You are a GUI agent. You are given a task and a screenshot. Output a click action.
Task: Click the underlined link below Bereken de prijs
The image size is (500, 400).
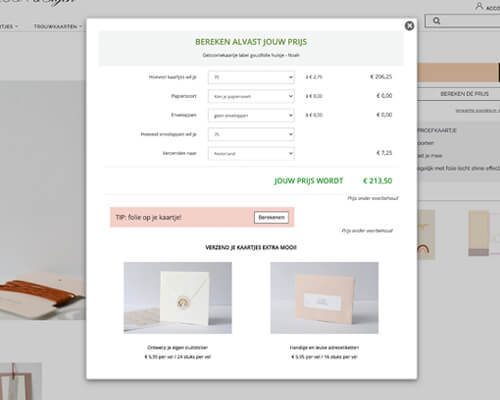point(478,110)
